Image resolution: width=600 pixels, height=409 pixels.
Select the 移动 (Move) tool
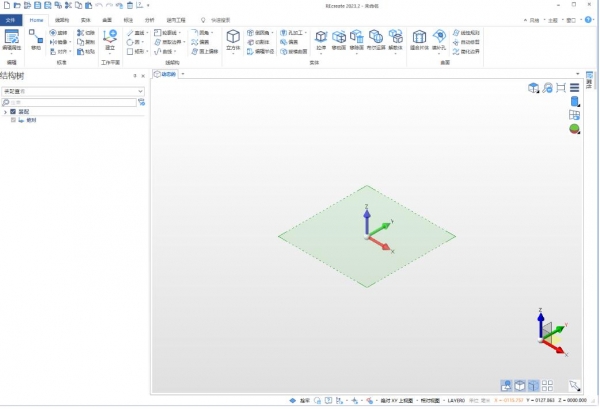click(36, 38)
